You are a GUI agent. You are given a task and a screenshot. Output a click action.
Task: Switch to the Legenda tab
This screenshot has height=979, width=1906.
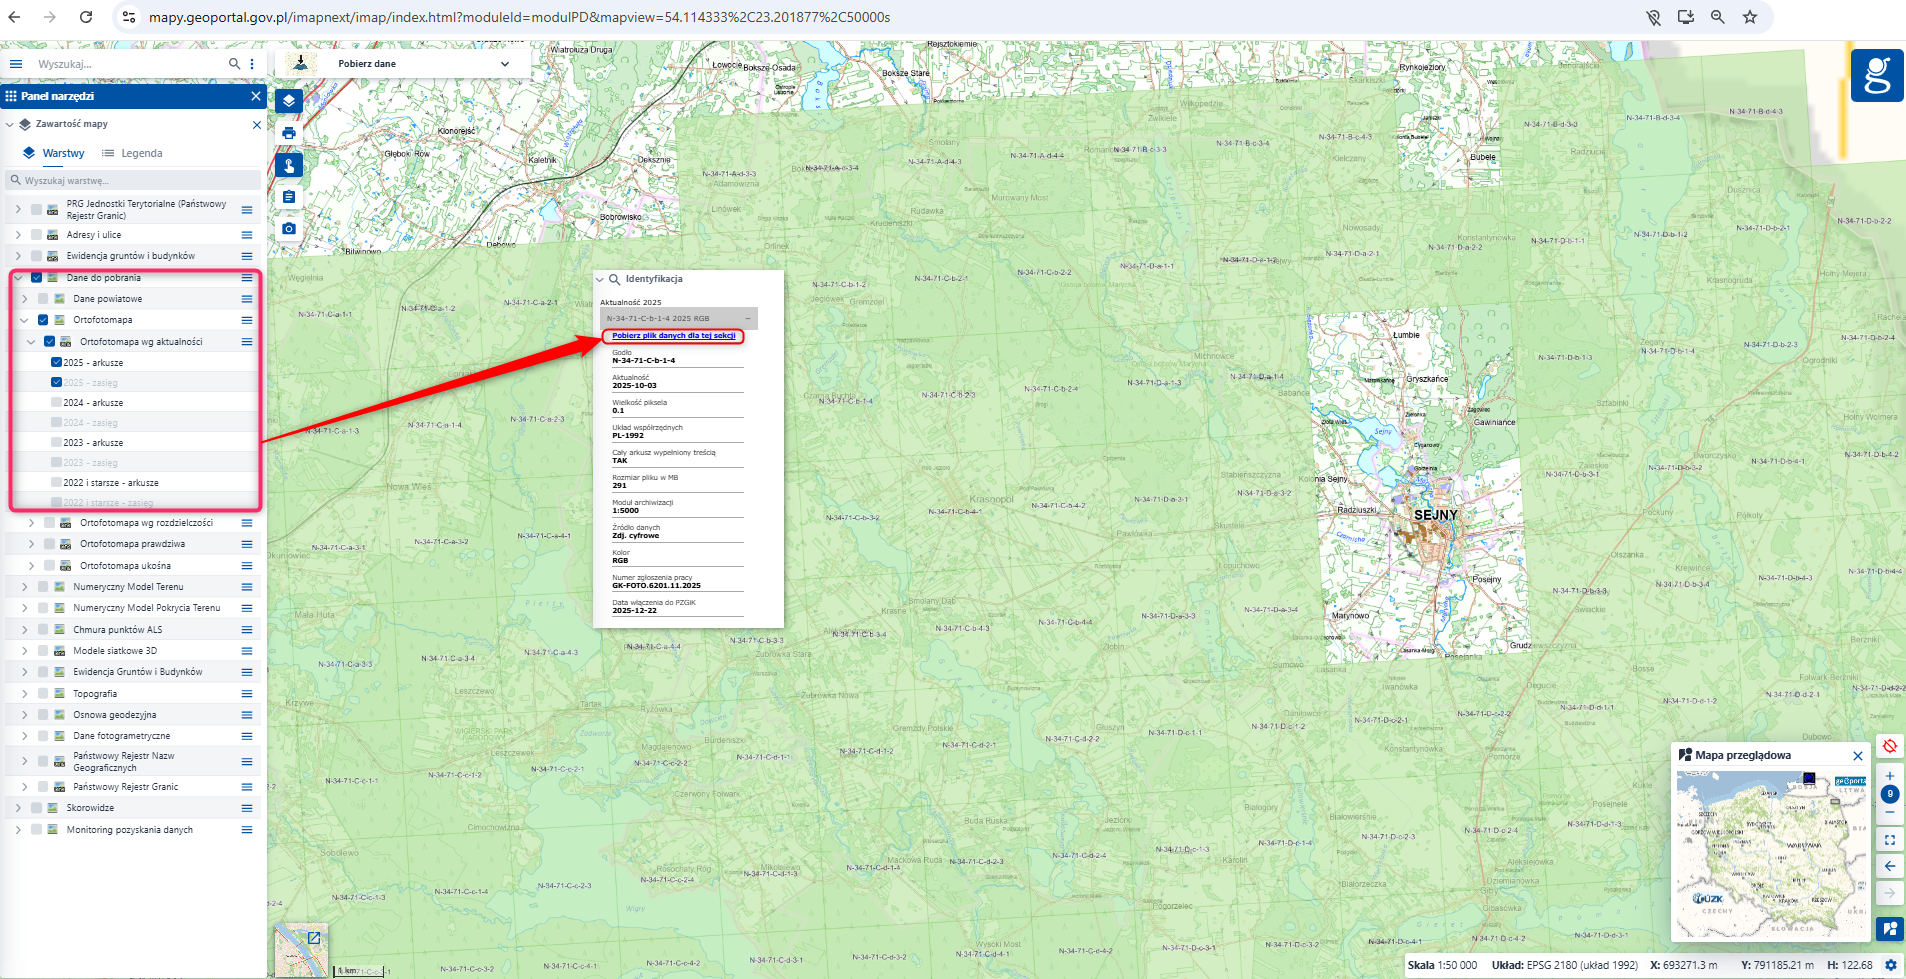[x=133, y=153]
